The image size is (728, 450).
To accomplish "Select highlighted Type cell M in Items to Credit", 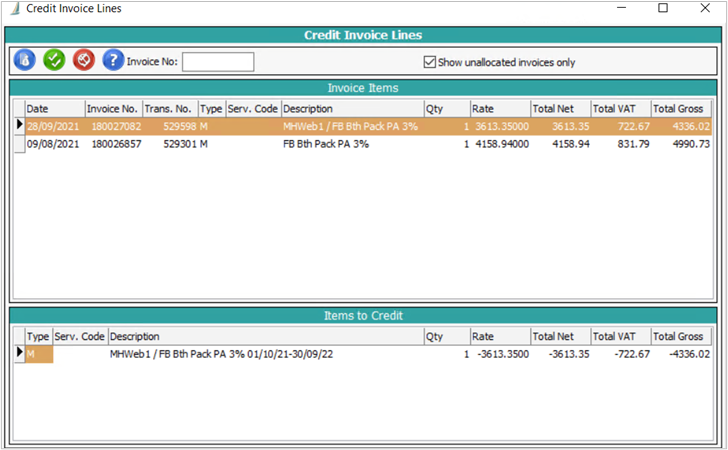I will (39, 354).
